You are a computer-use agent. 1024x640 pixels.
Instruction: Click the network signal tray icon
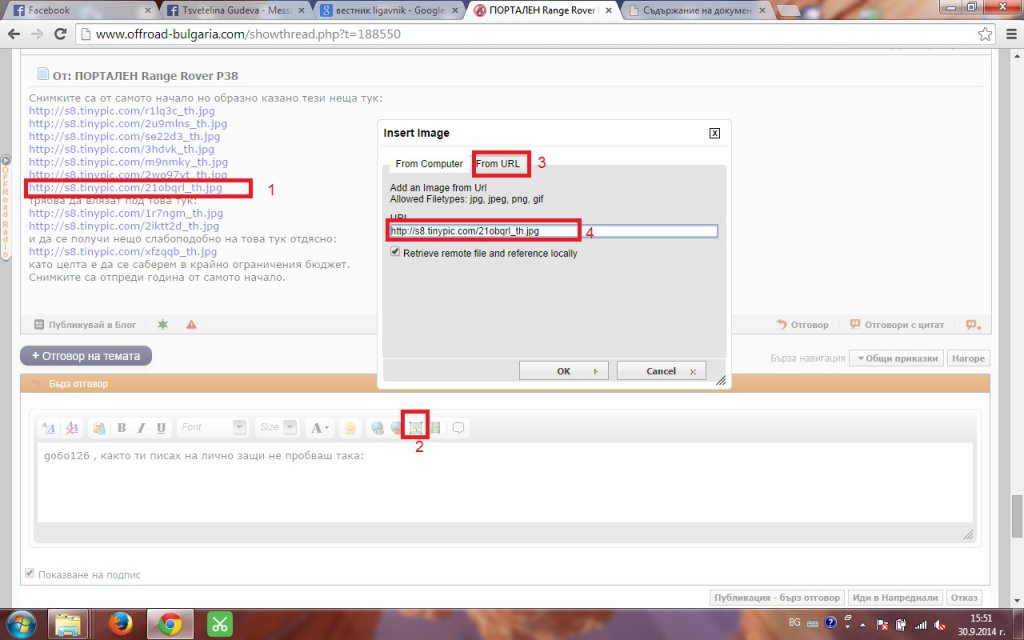coord(921,624)
